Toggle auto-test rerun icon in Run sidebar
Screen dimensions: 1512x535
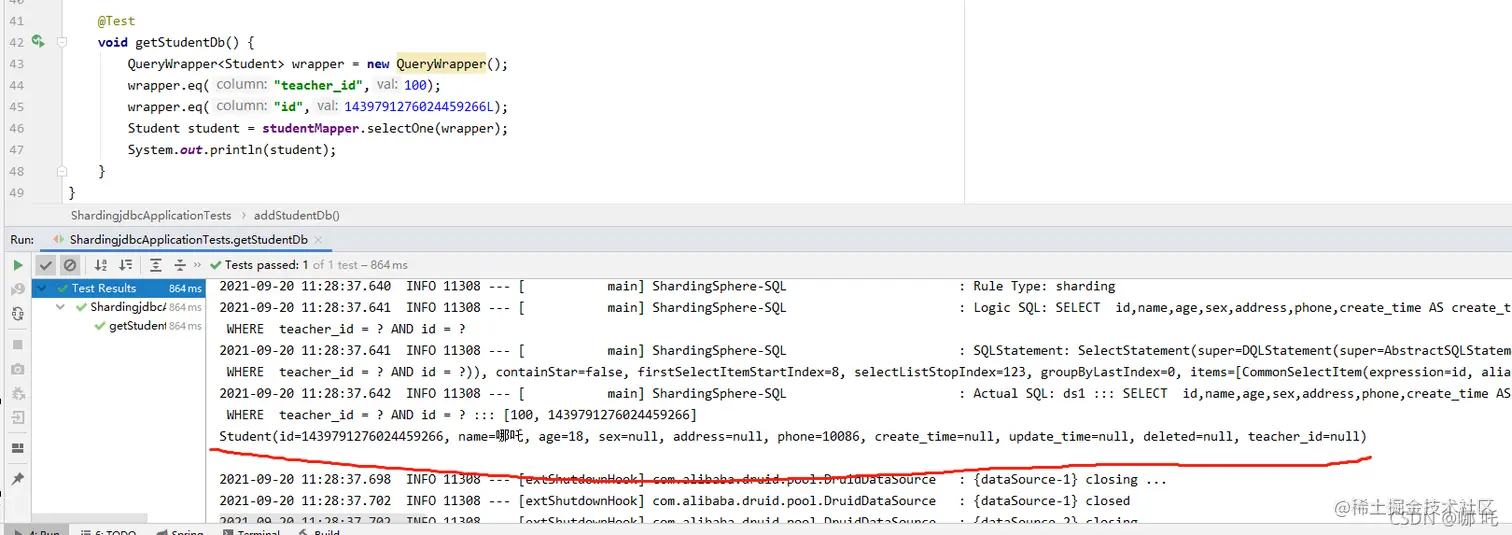tap(17, 313)
